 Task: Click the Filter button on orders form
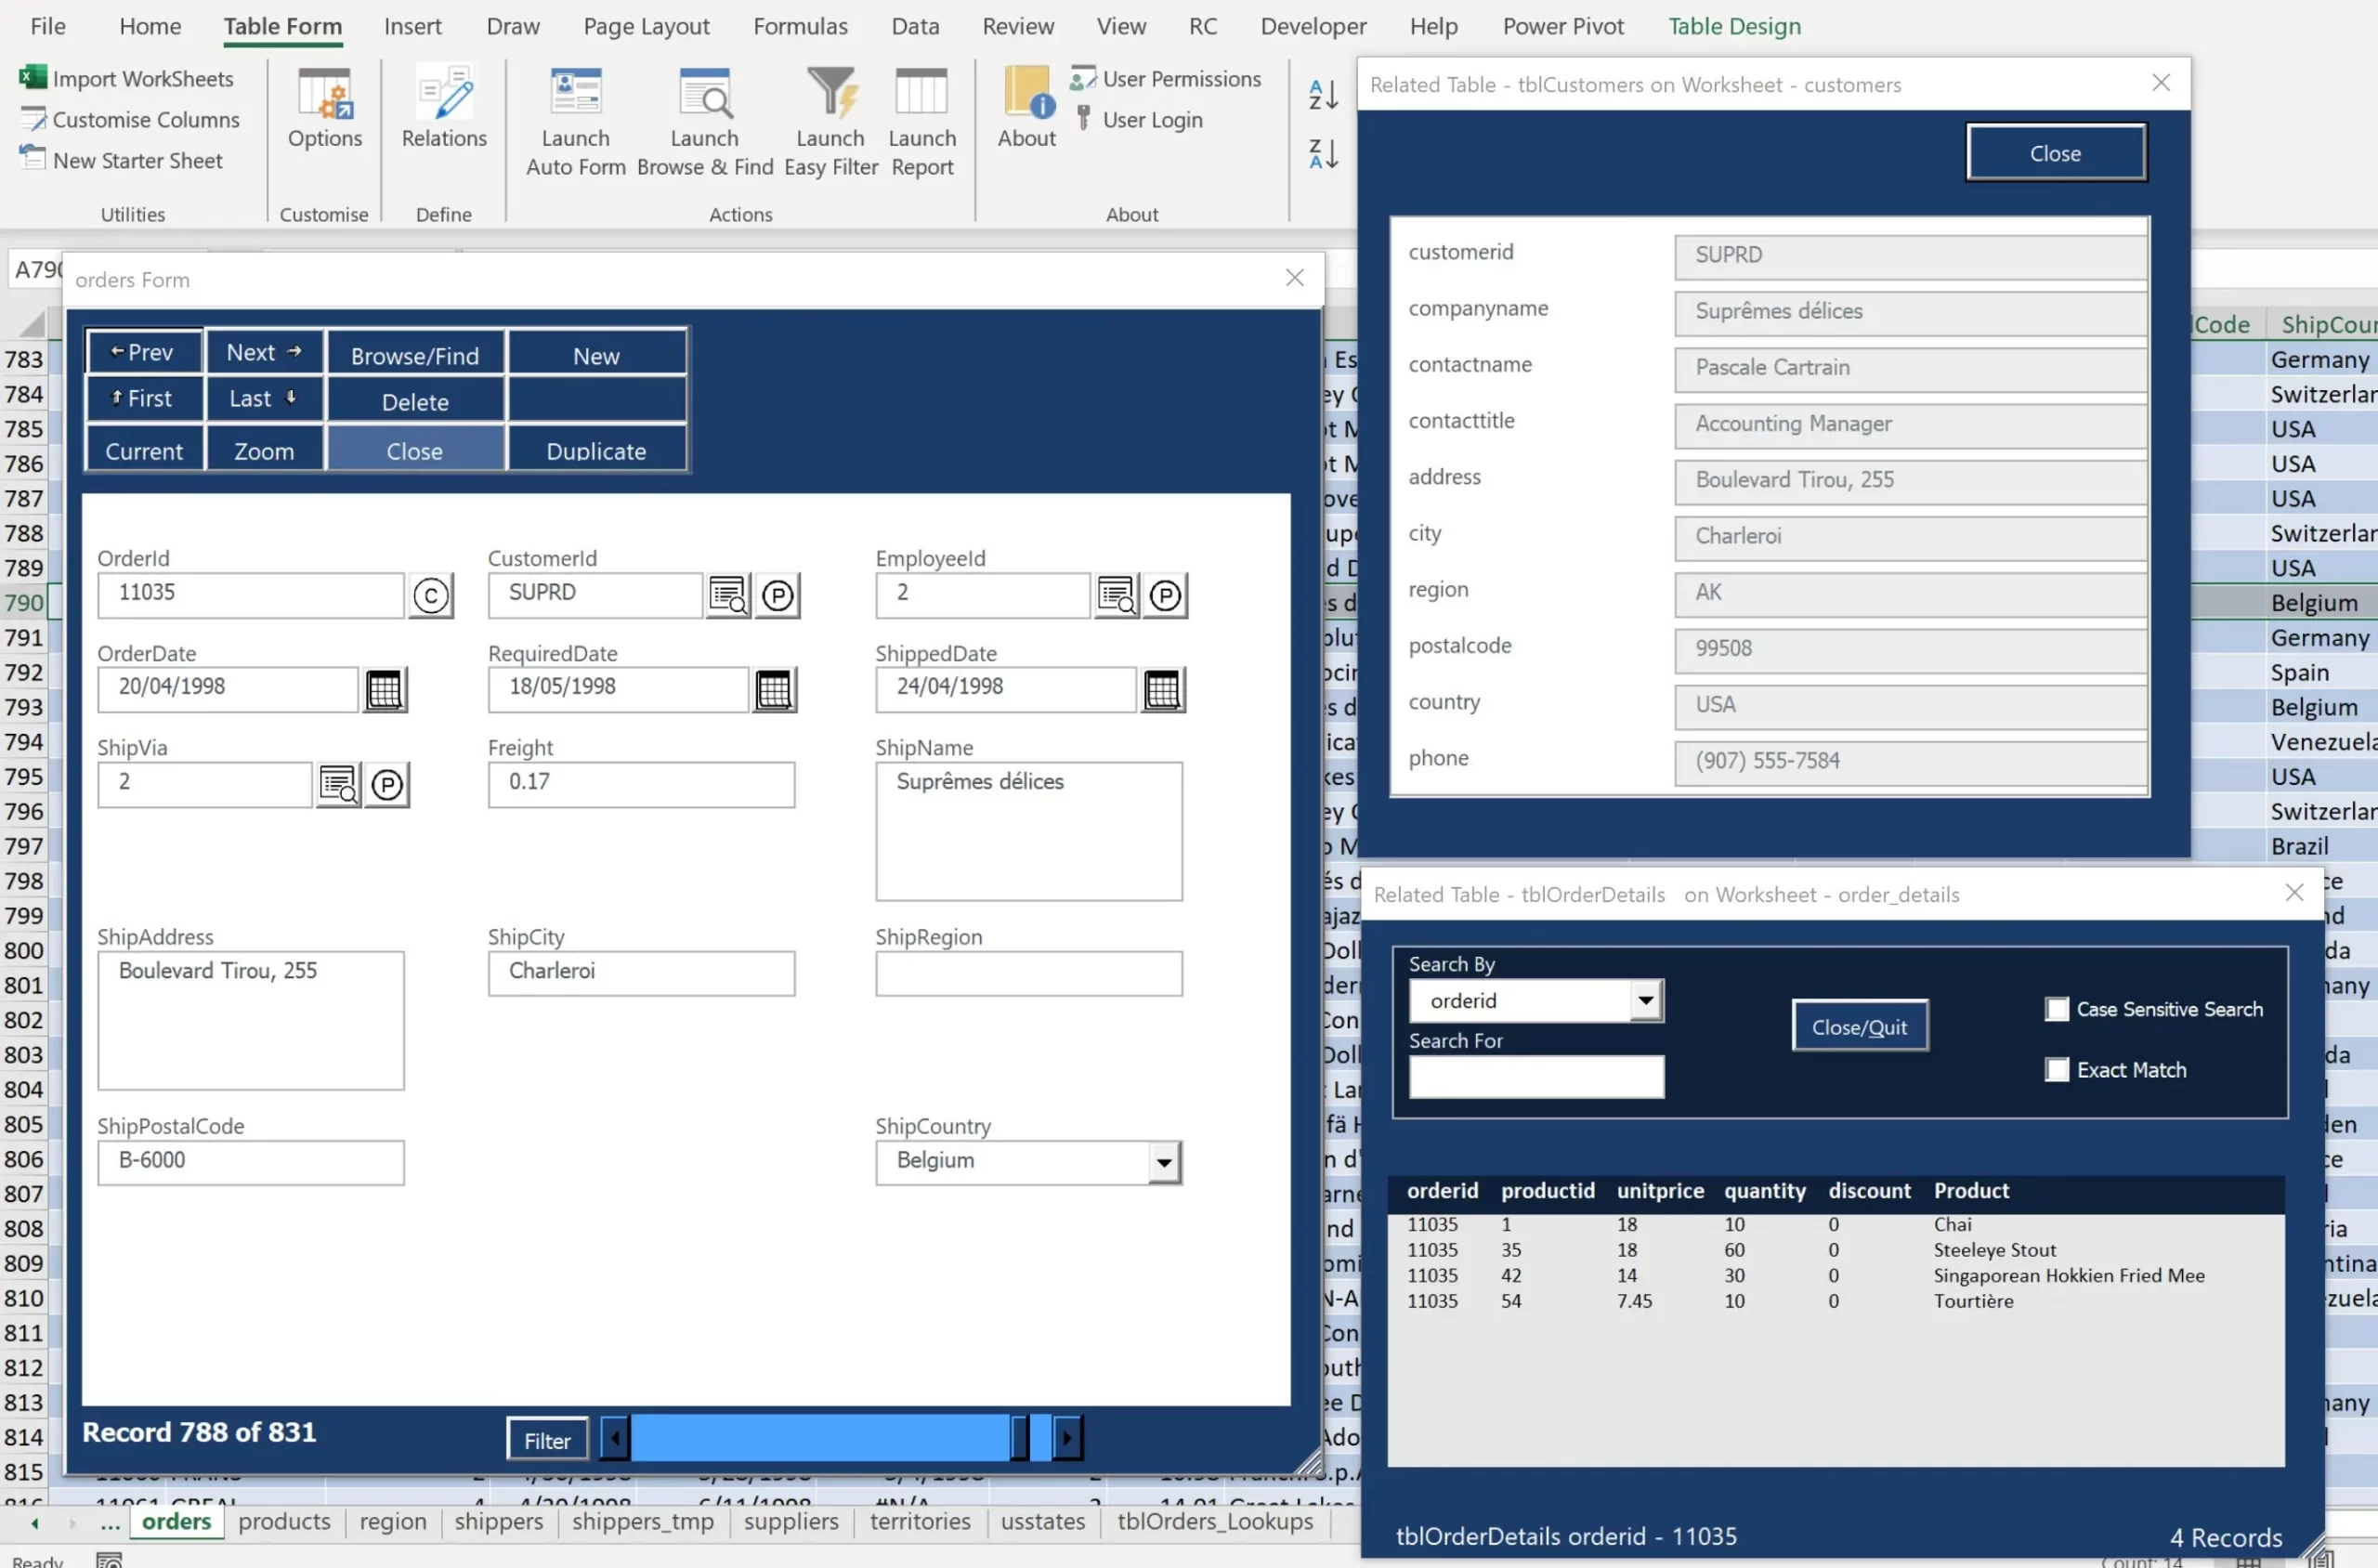pos(547,1440)
